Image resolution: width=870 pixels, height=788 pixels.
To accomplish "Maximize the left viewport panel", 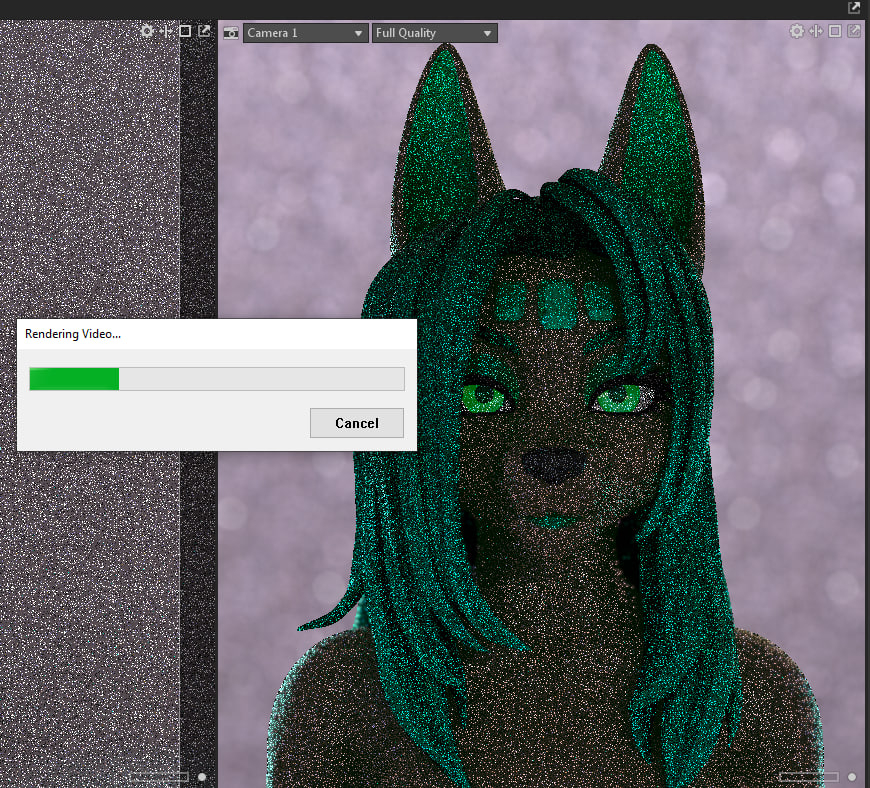I will click(x=185, y=31).
